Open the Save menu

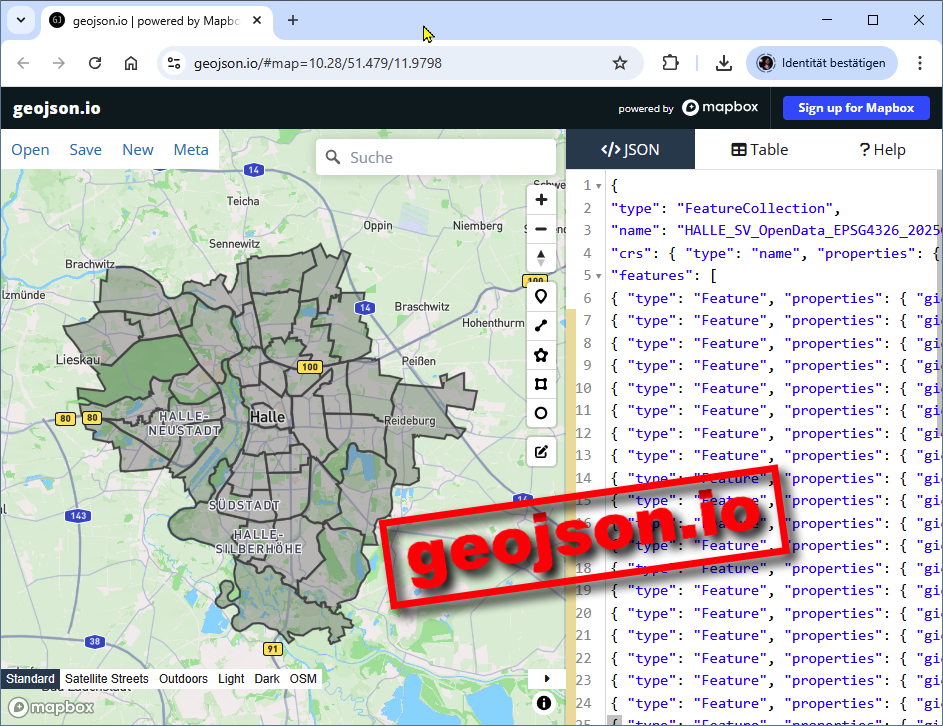85,150
